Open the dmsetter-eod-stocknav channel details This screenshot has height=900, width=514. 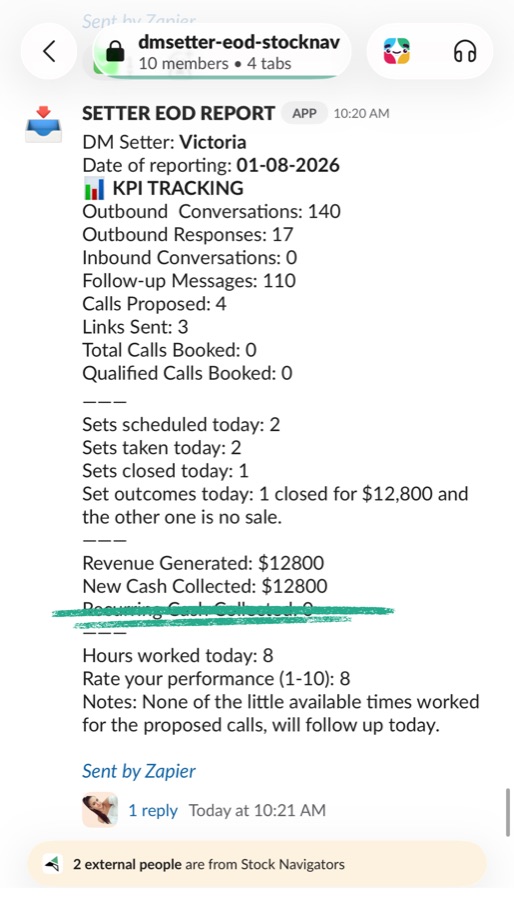pos(222,51)
